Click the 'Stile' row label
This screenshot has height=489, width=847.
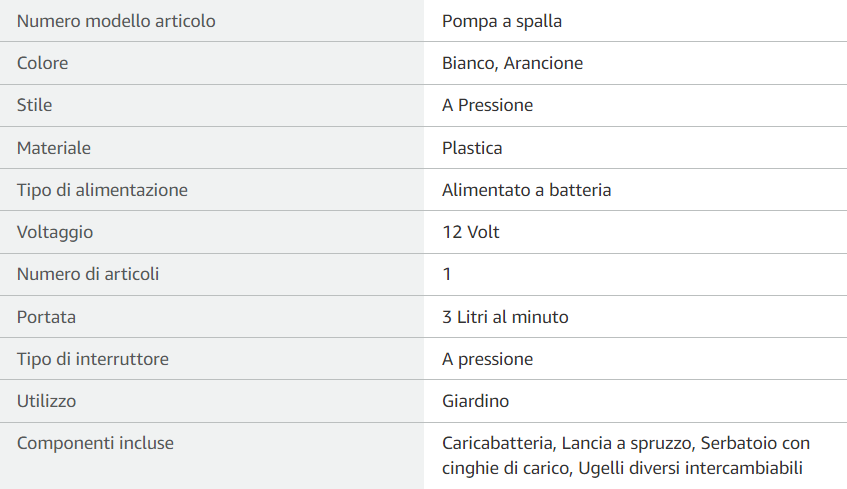click(35, 105)
